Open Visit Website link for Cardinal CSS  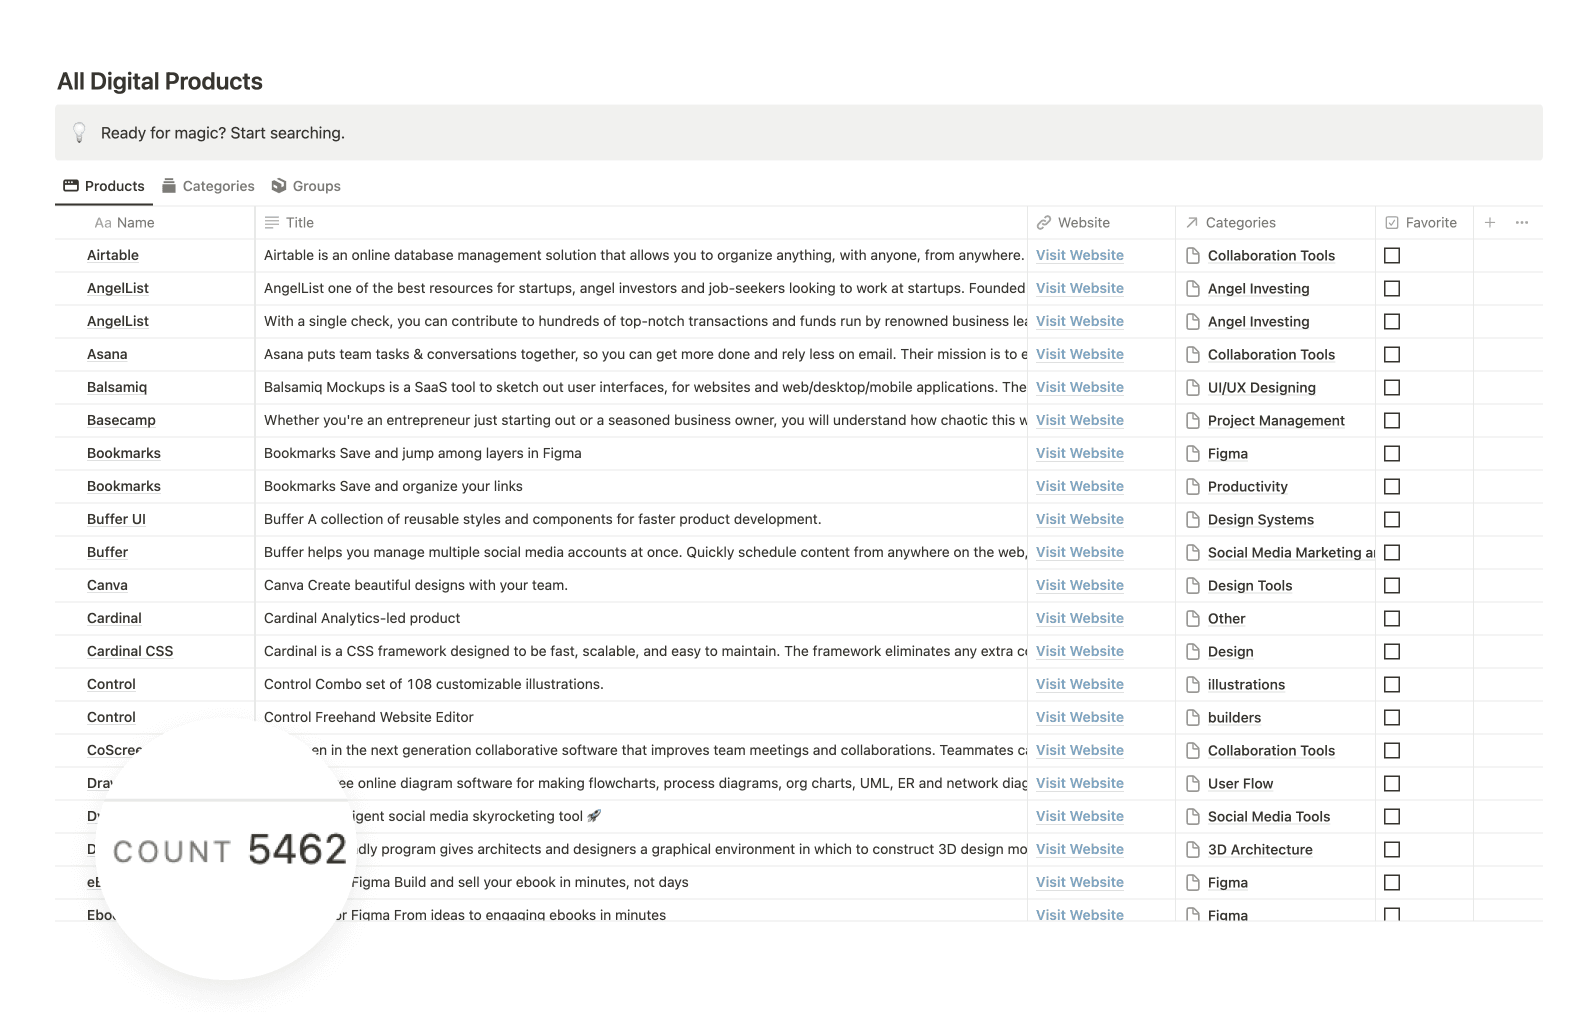(x=1080, y=651)
